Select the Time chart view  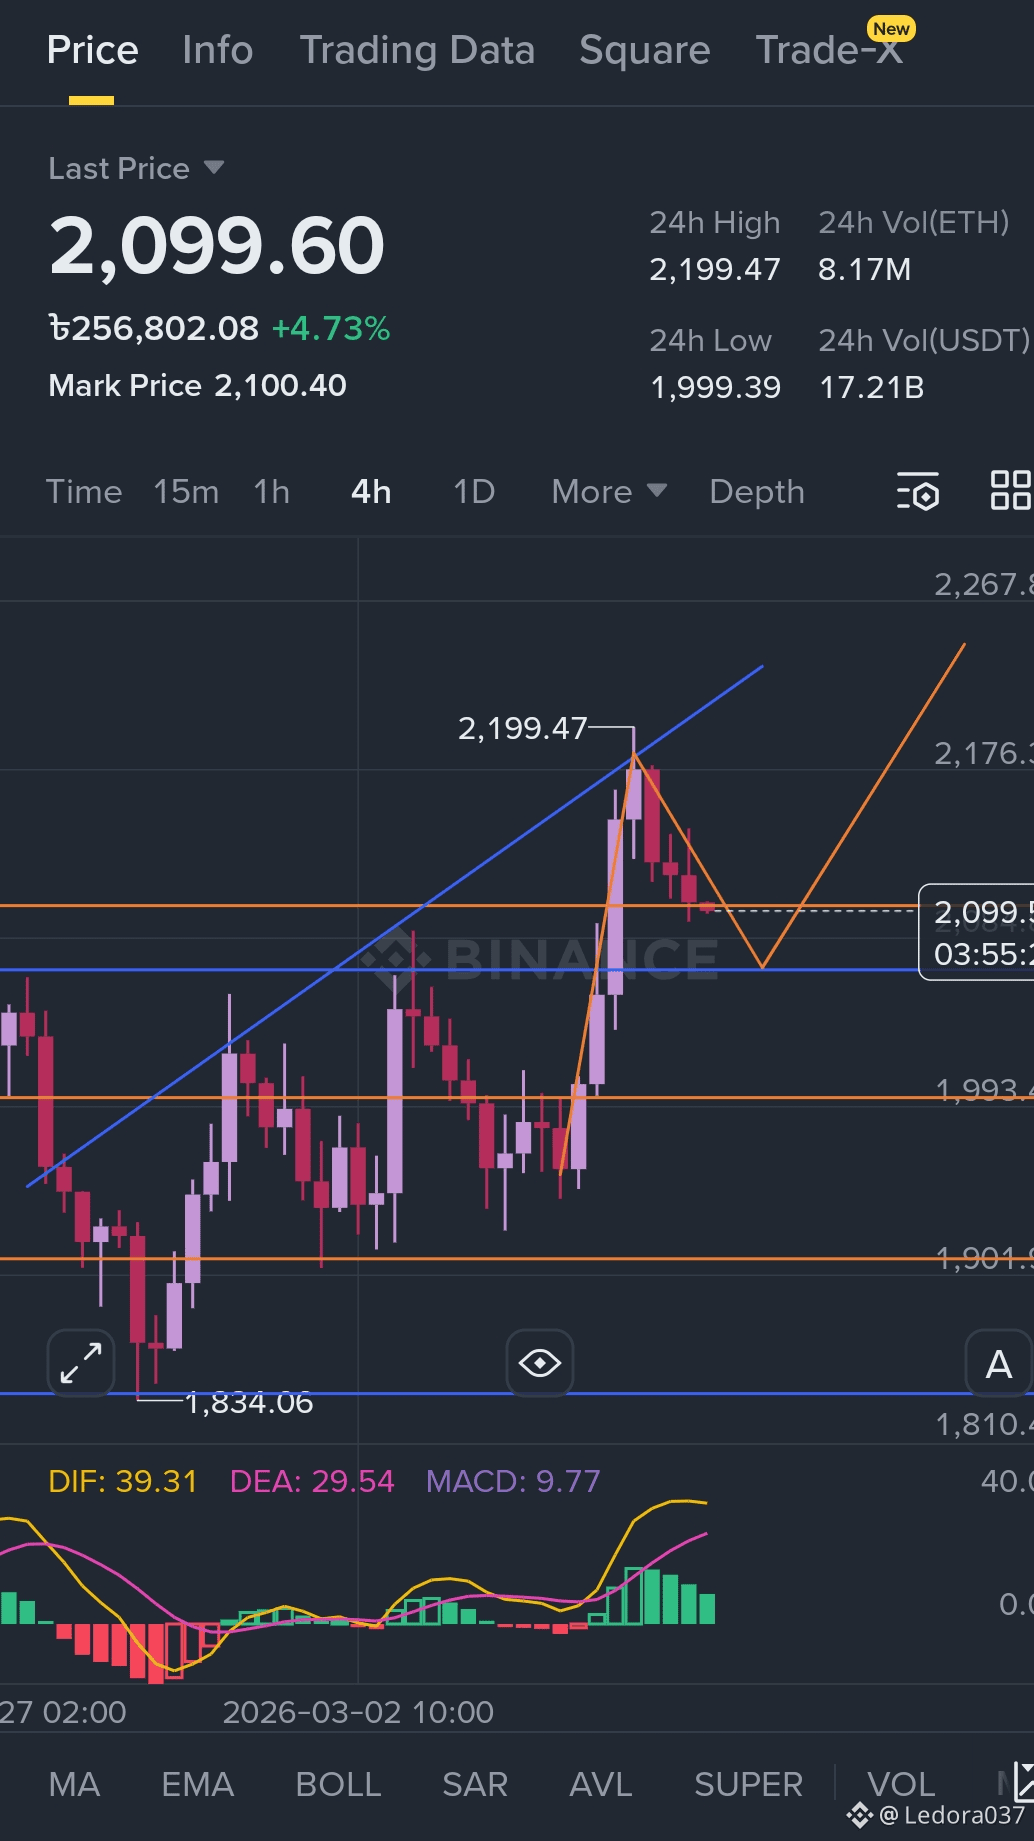click(84, 491)
